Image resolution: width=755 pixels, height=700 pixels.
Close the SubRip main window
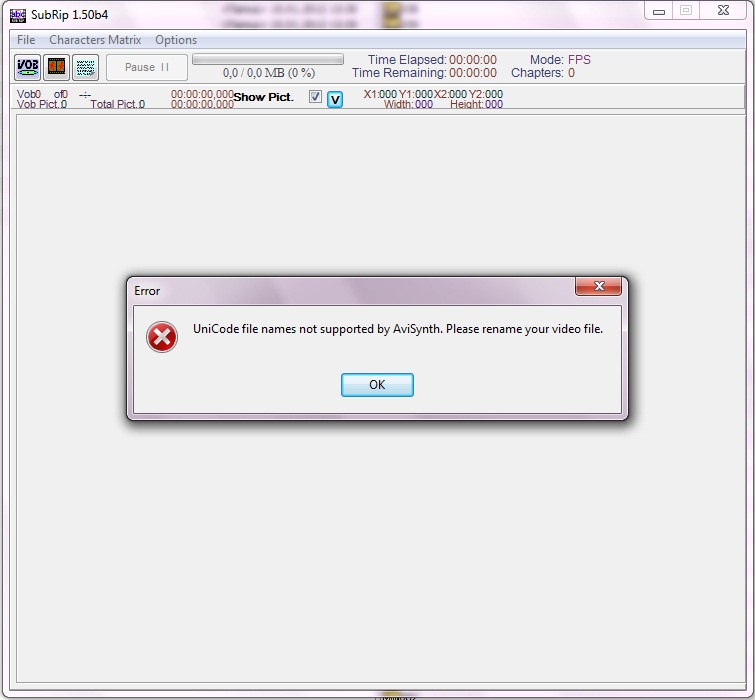[723, 11]
